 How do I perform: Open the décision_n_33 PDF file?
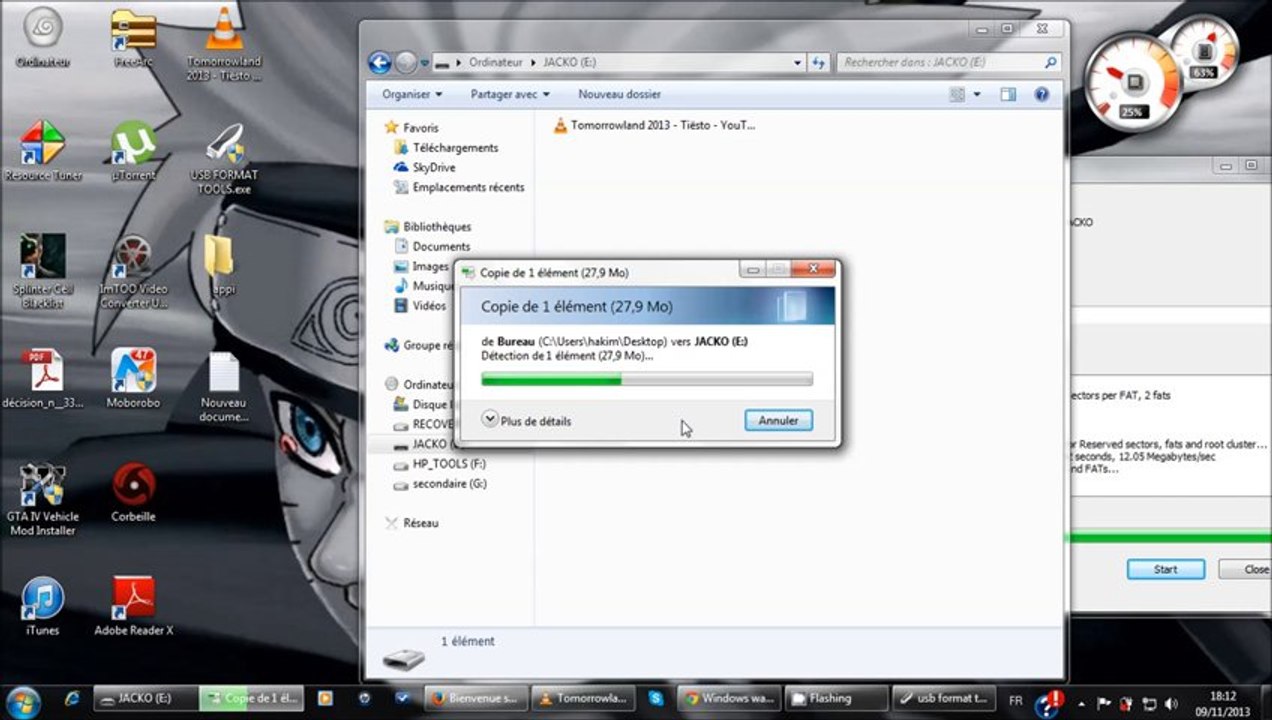pos(43,378)
